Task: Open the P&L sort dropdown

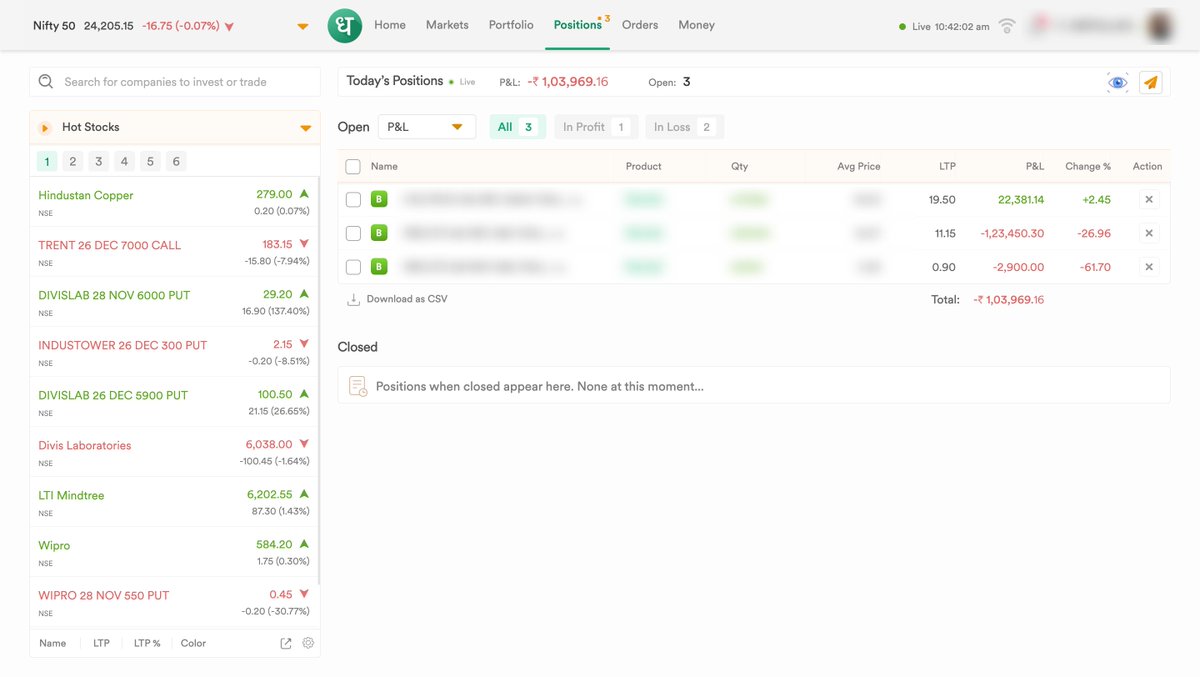Action: coord(427,127)
